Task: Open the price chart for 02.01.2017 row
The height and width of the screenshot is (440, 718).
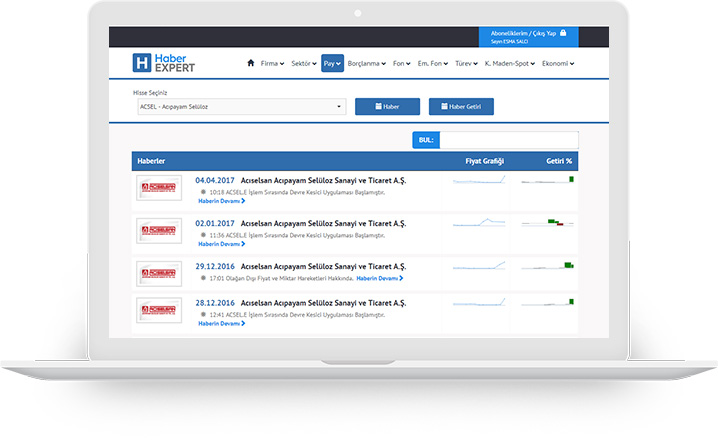Action: pyautogui.click(x=479, y=223)
